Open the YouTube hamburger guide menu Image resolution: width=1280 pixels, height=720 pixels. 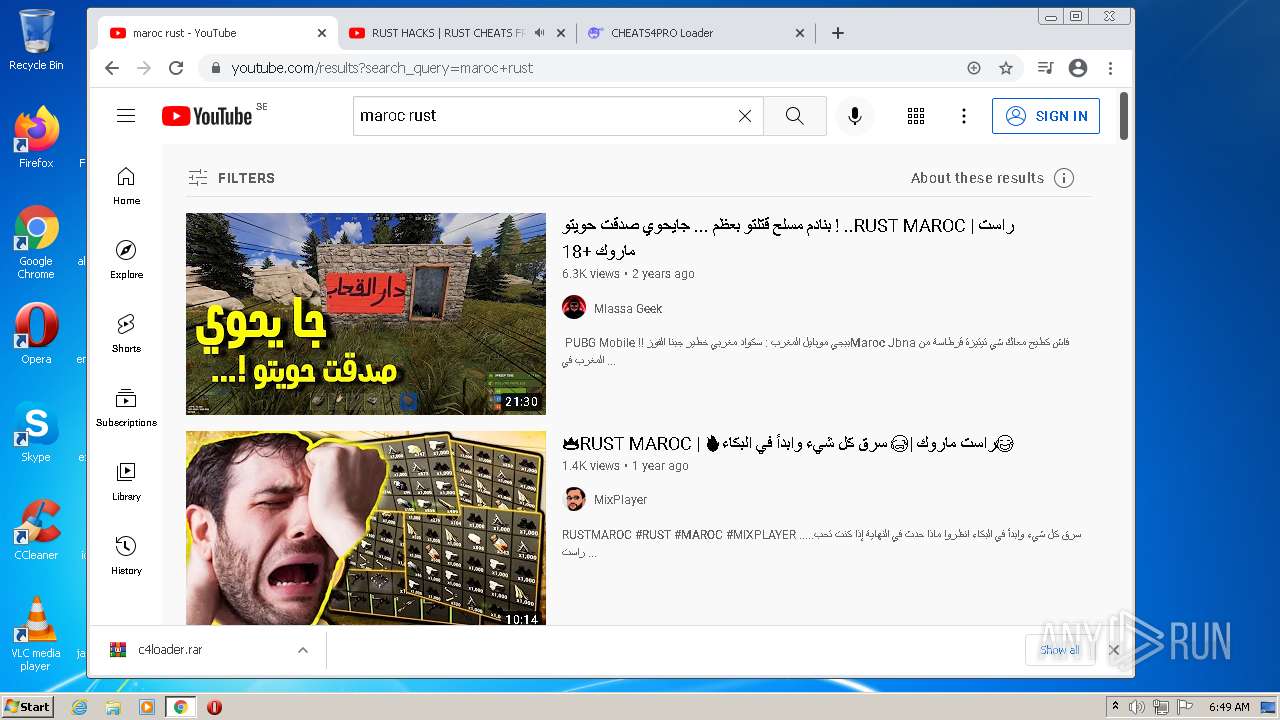(x=126, y=116)
